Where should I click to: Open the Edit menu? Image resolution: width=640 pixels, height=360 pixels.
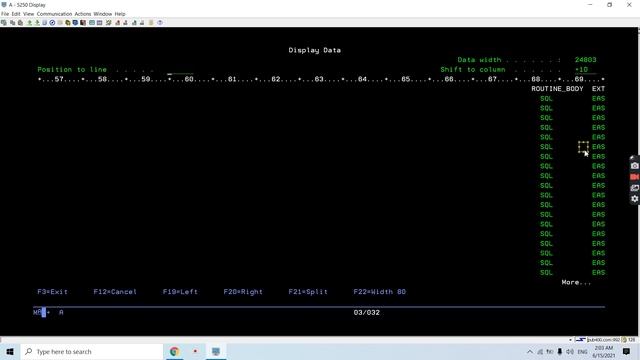click(x=16, y=14)
